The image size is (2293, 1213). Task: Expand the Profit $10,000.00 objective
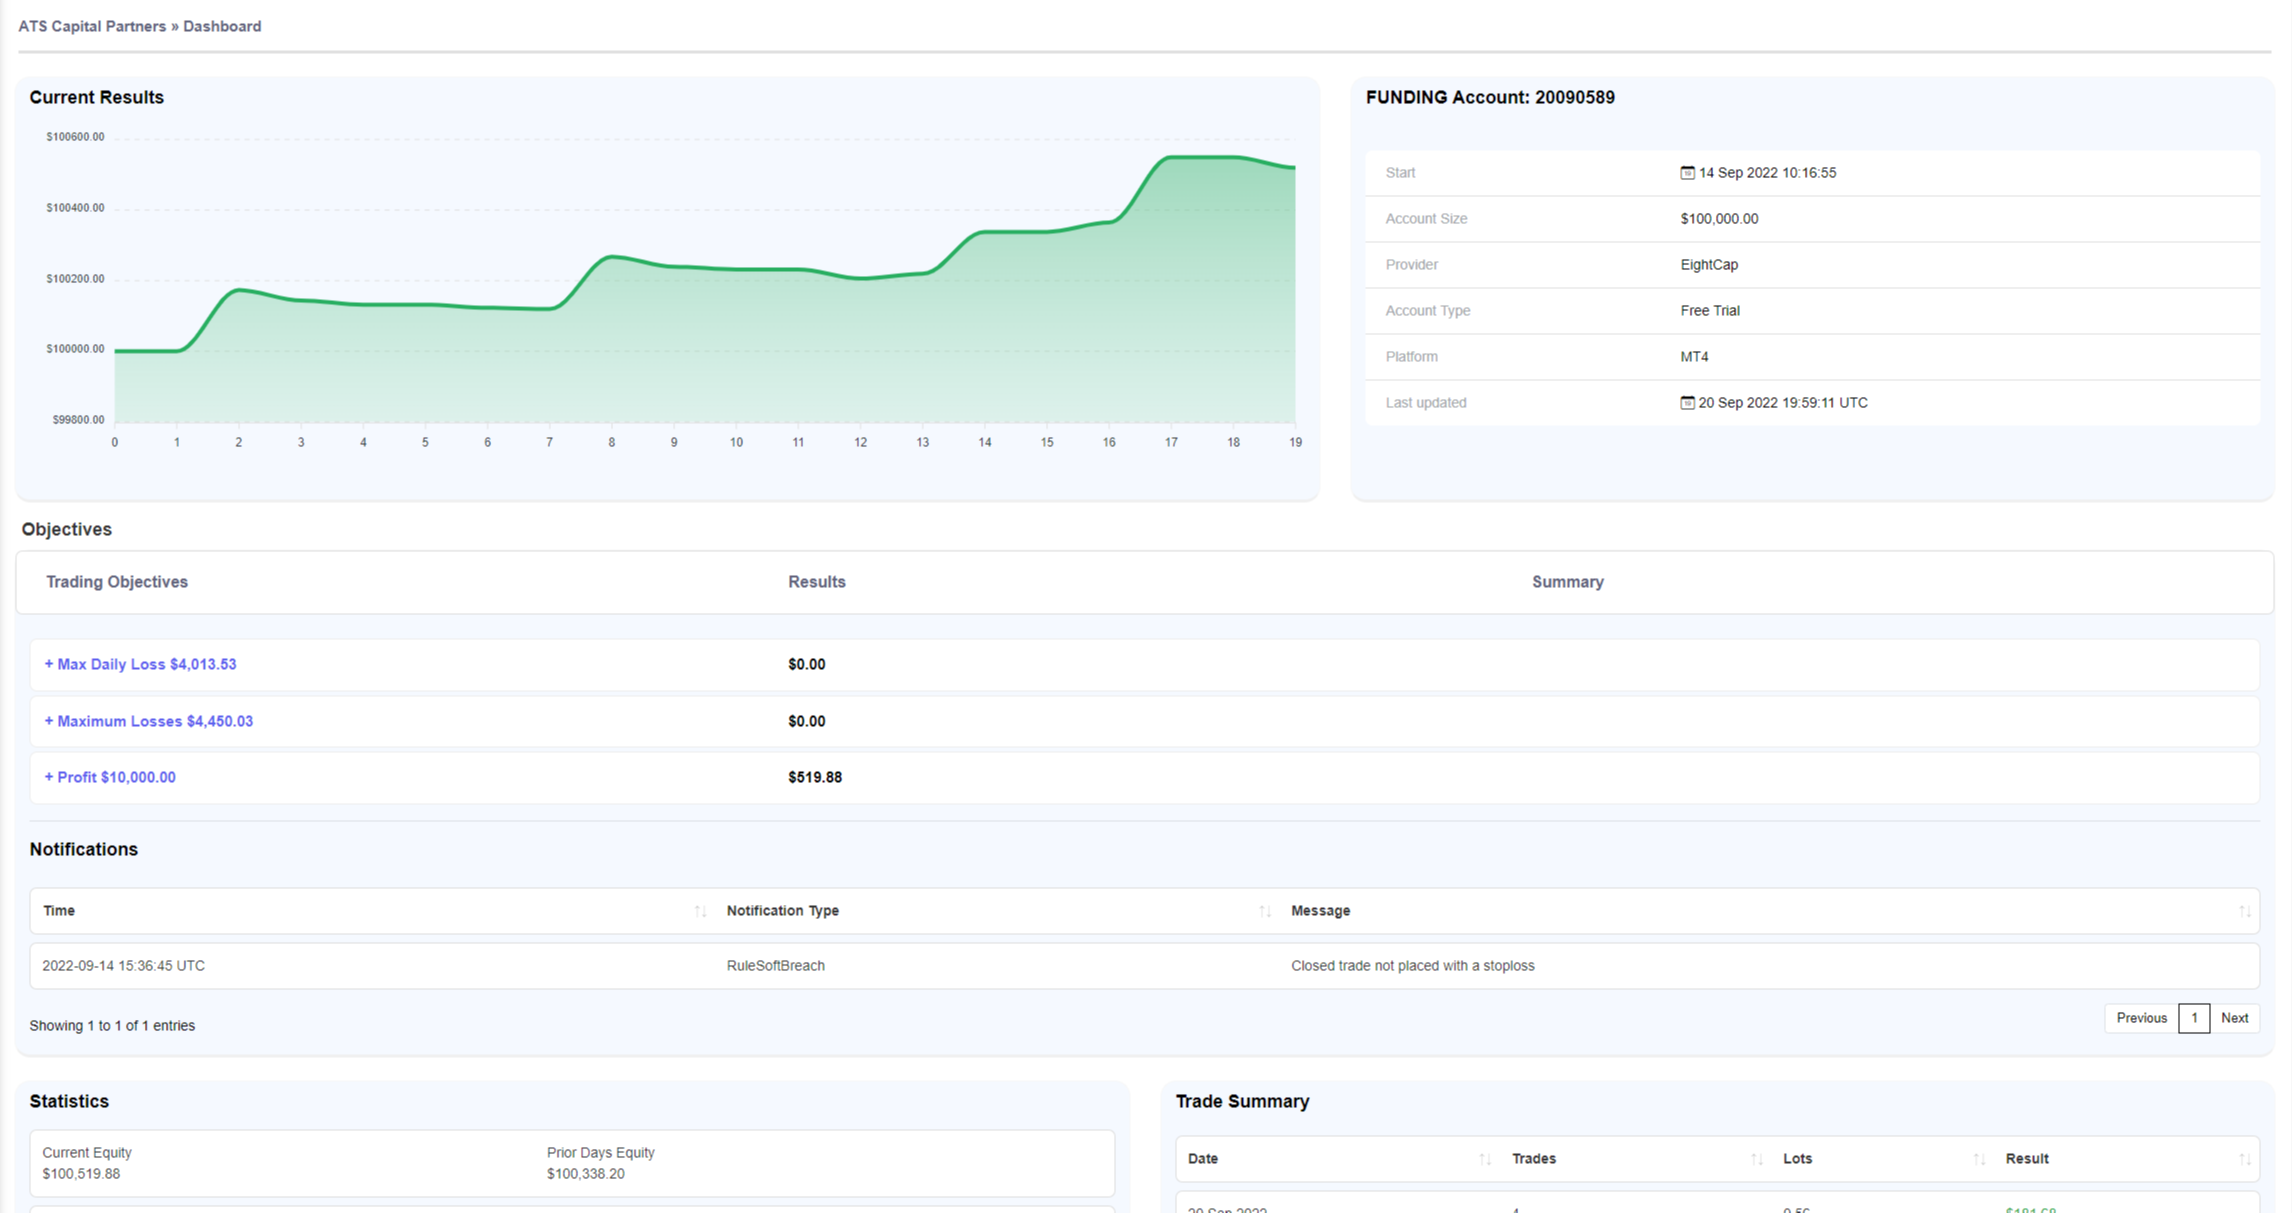[110, 777]
